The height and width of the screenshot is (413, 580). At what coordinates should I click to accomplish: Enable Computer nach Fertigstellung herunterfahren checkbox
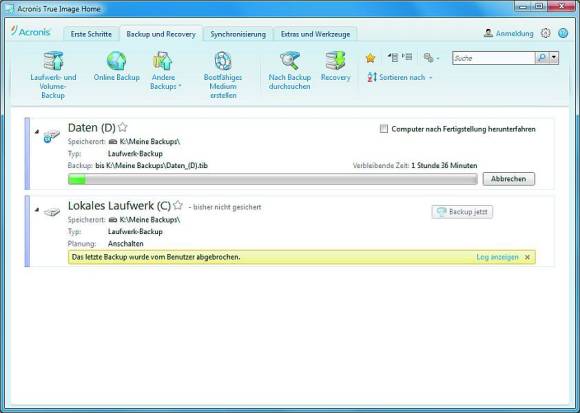coord(384,129)
